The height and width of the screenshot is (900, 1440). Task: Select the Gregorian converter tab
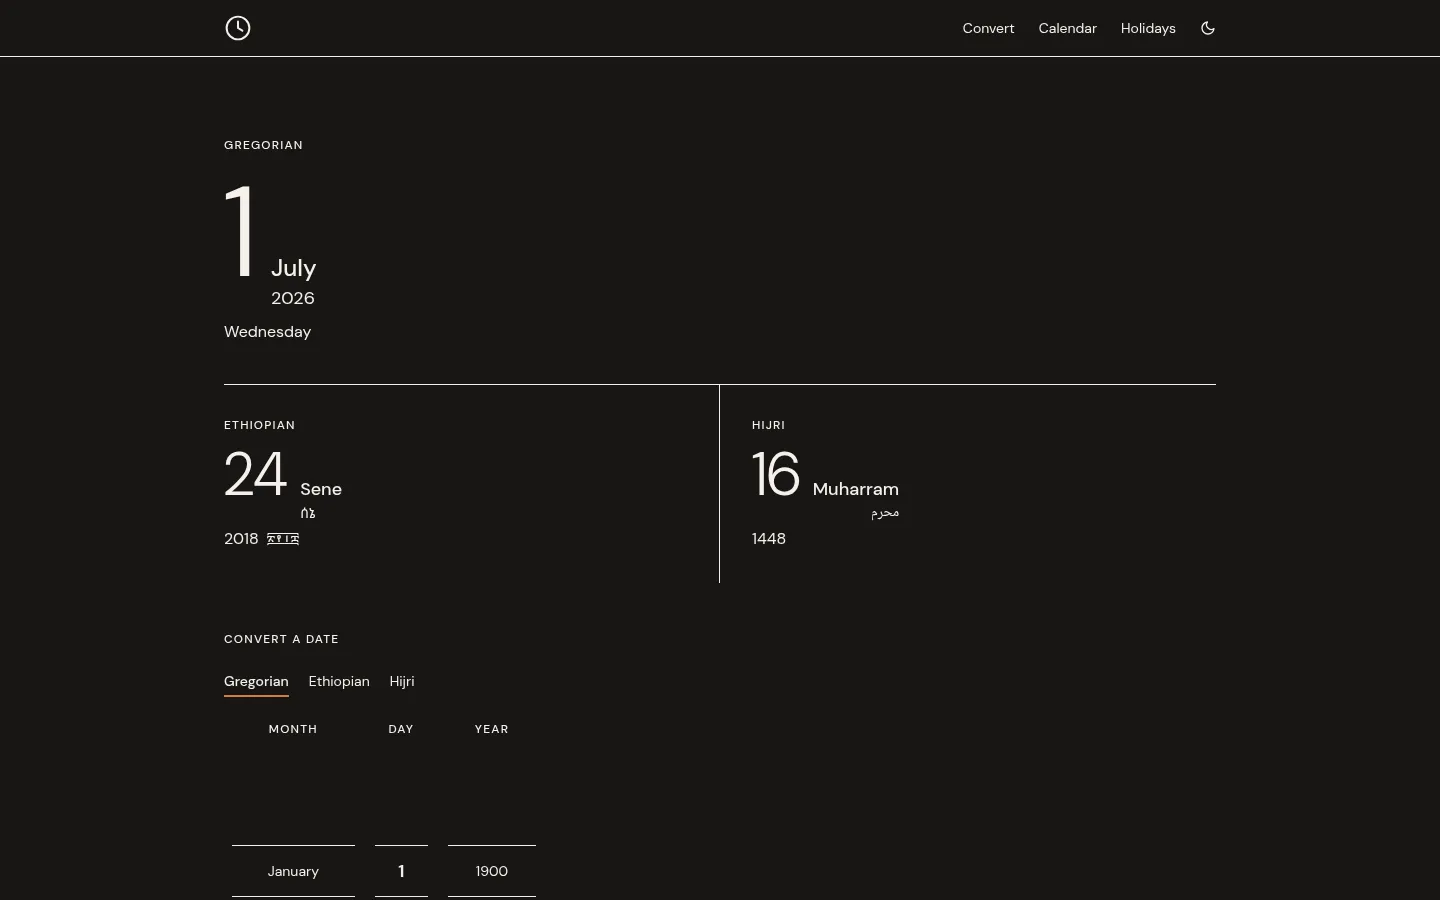coord(256,682)
